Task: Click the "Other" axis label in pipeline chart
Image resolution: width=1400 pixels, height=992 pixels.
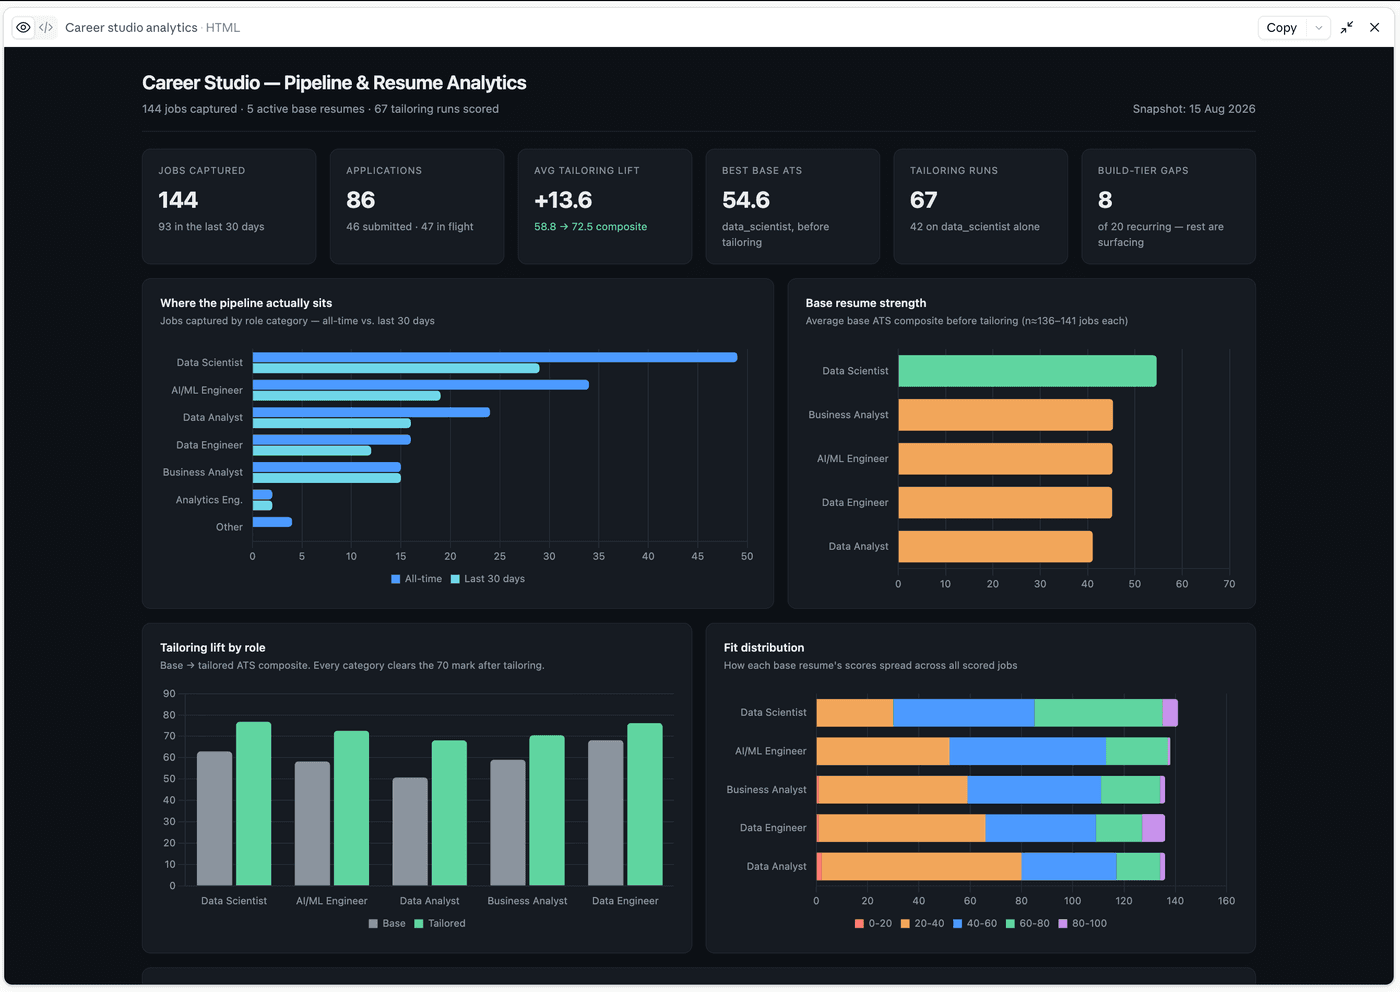Action: (229, 527)
